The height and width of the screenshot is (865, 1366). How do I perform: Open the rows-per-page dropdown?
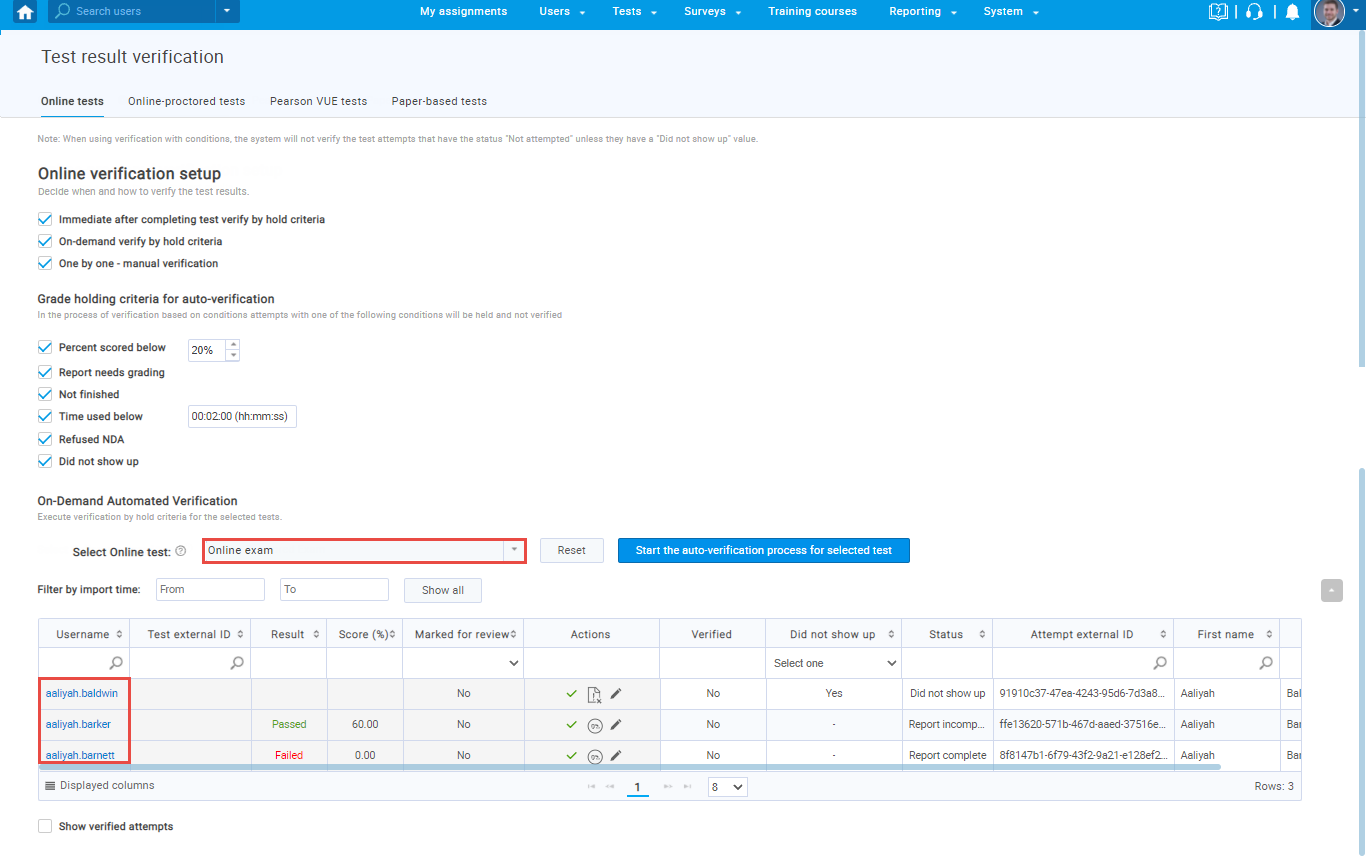click(727, 787)
